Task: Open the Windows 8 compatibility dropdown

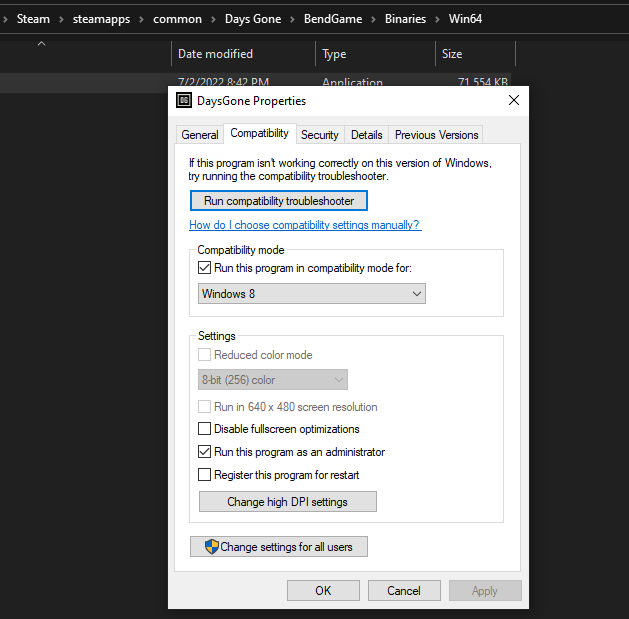Action: (x=312, y=294)
